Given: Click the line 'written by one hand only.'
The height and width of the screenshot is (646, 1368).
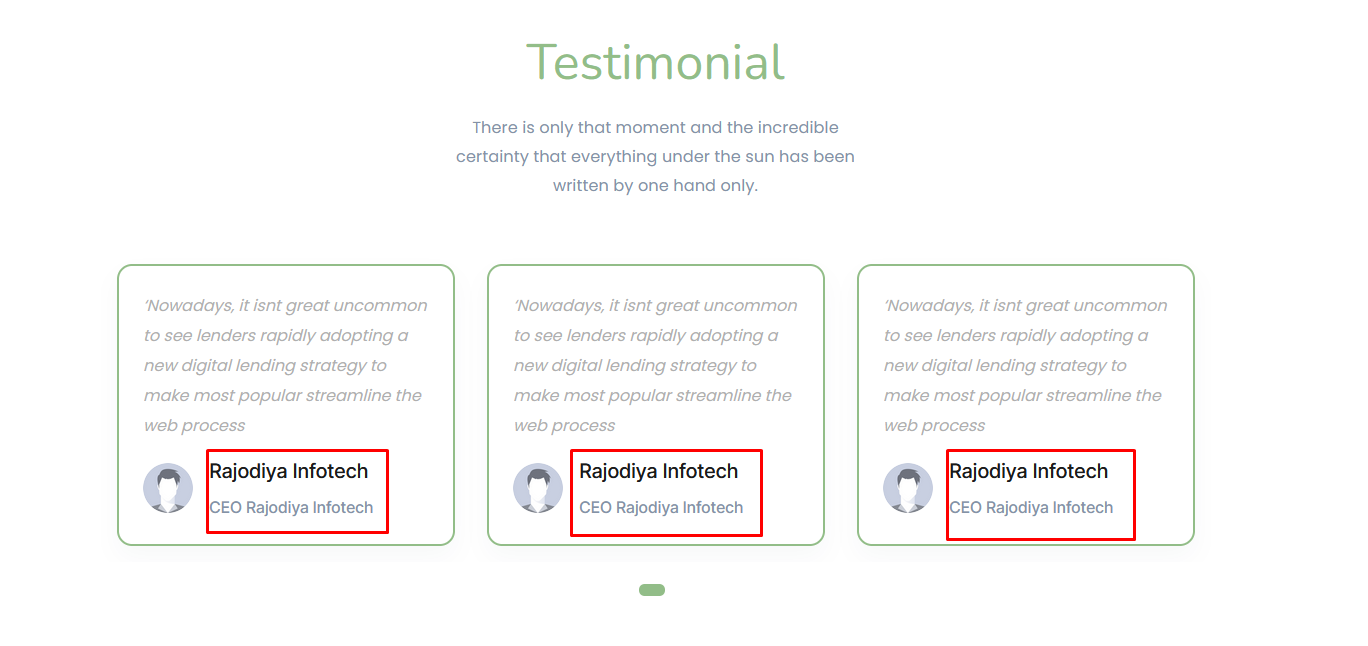Looking at the screenshot, I should coord(655,185).
